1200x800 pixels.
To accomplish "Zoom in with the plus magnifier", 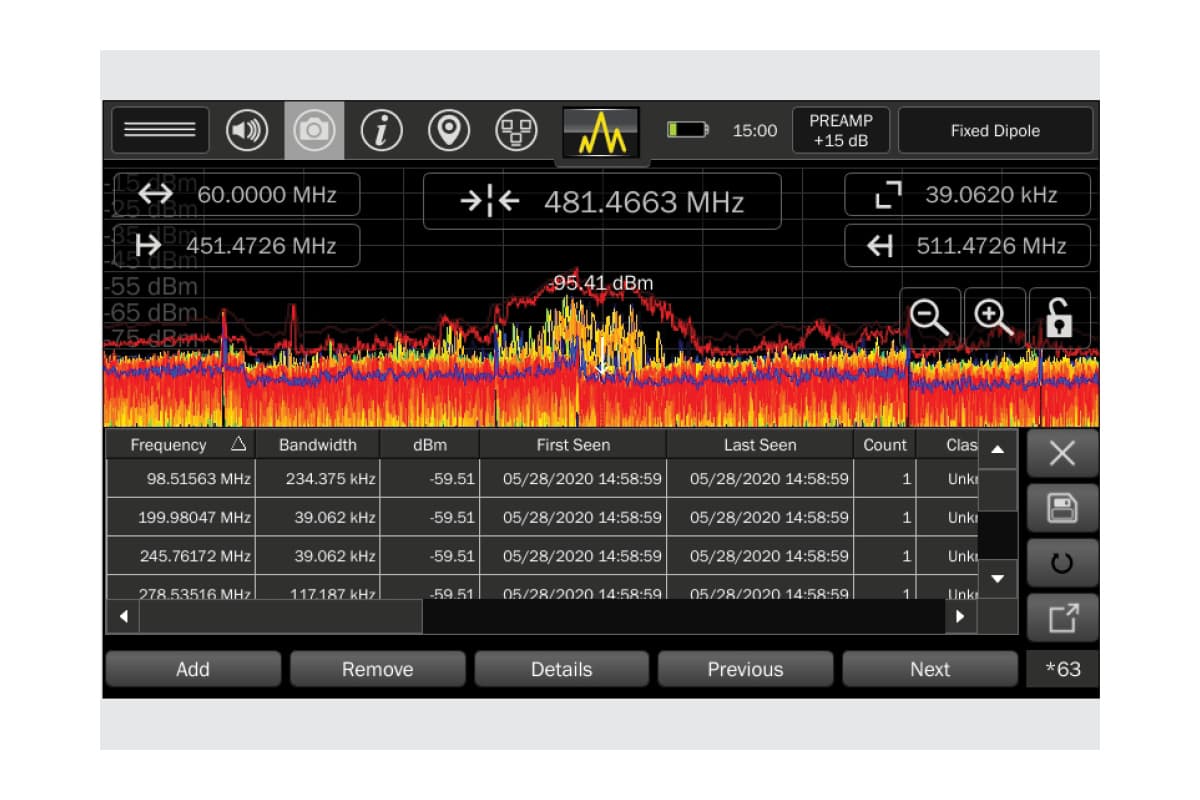I will (994, 318).
